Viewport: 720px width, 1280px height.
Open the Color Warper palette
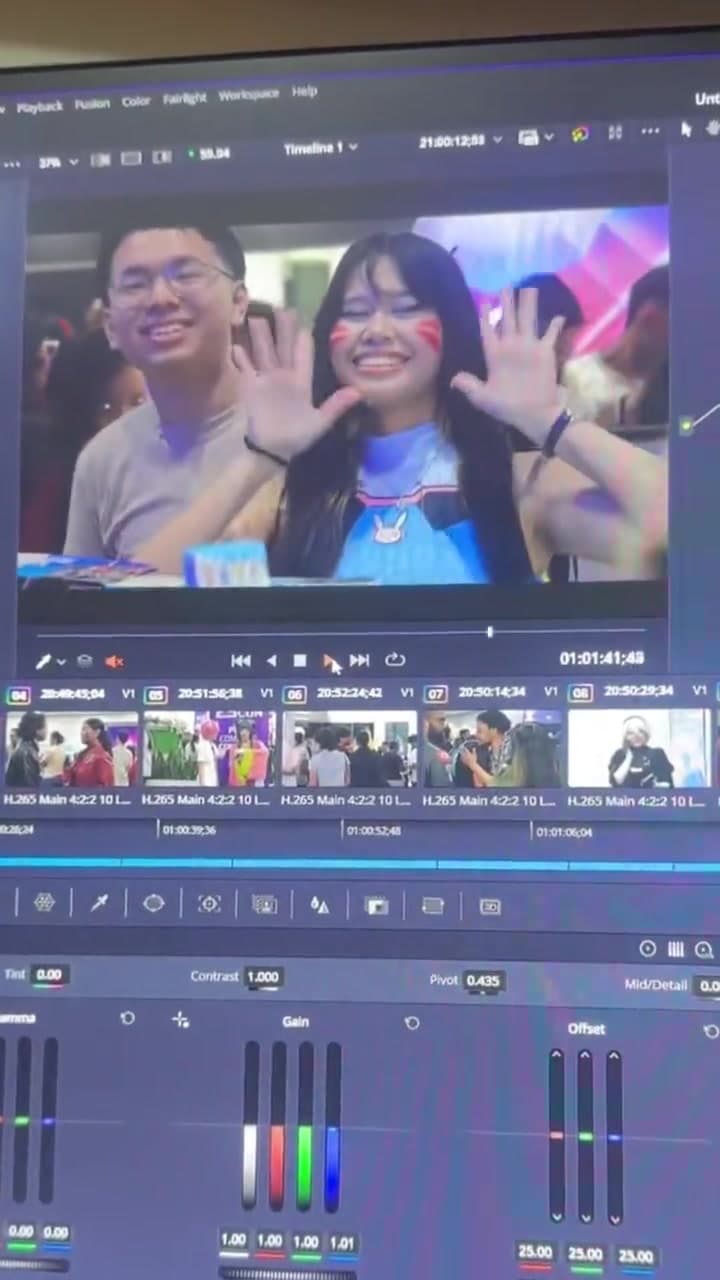[44, 902]
